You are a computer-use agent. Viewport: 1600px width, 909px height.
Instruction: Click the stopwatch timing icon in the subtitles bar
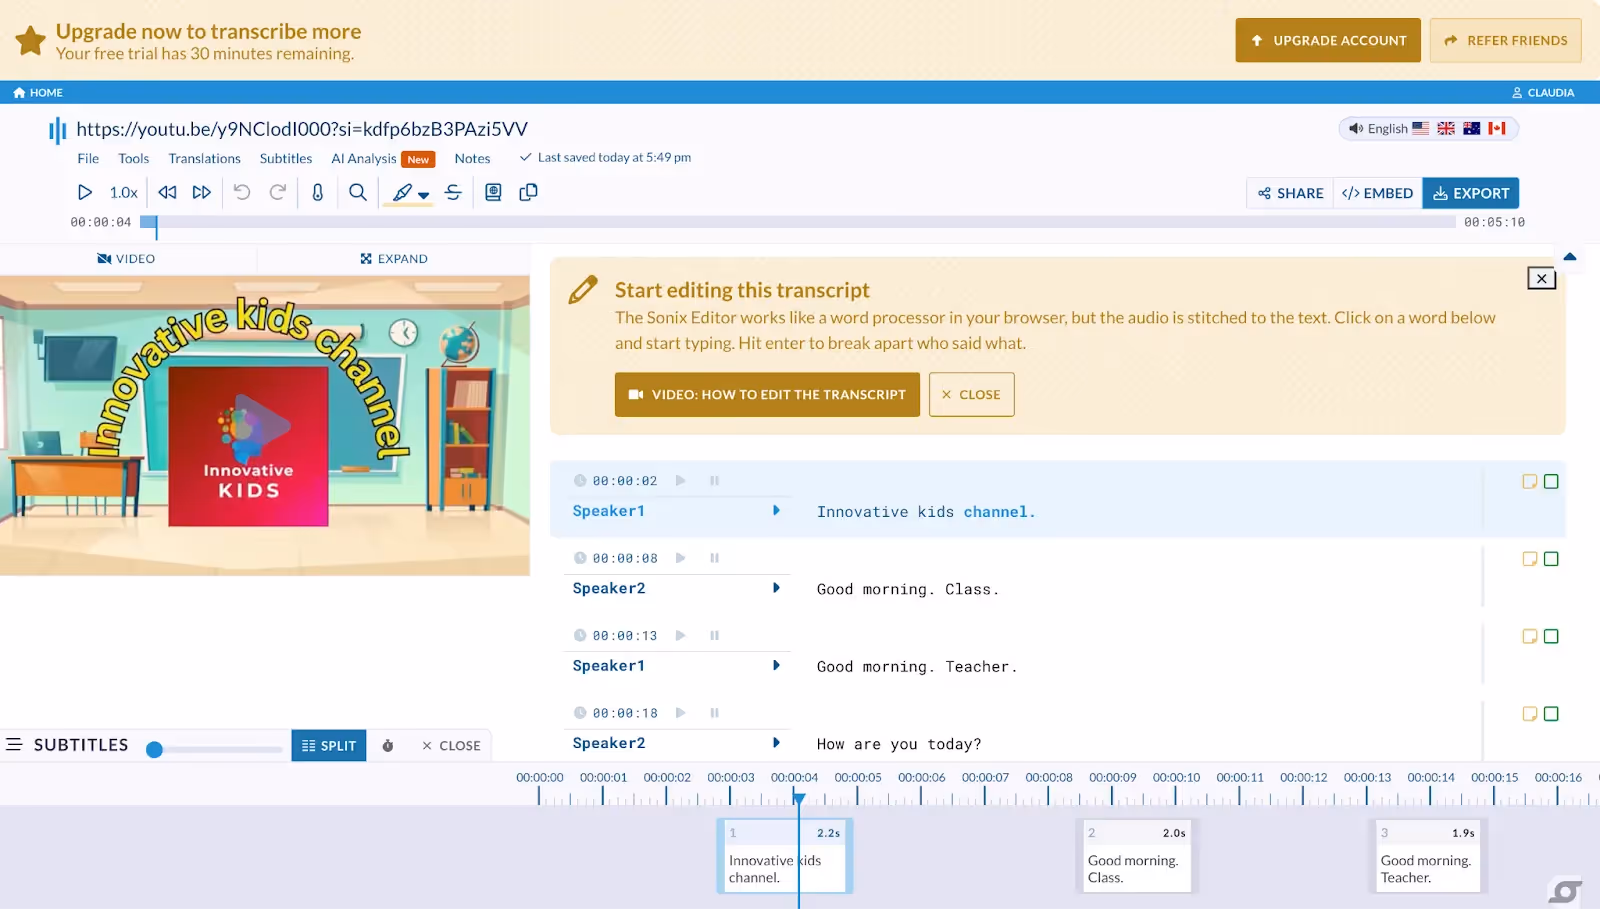tap(388, 746)
